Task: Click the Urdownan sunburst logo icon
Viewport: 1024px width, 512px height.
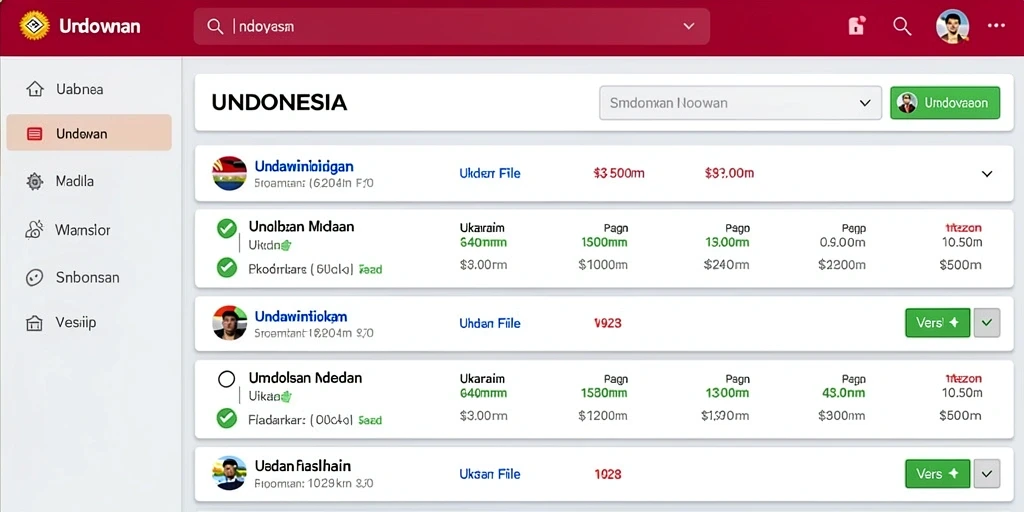Action: [35, 26]
